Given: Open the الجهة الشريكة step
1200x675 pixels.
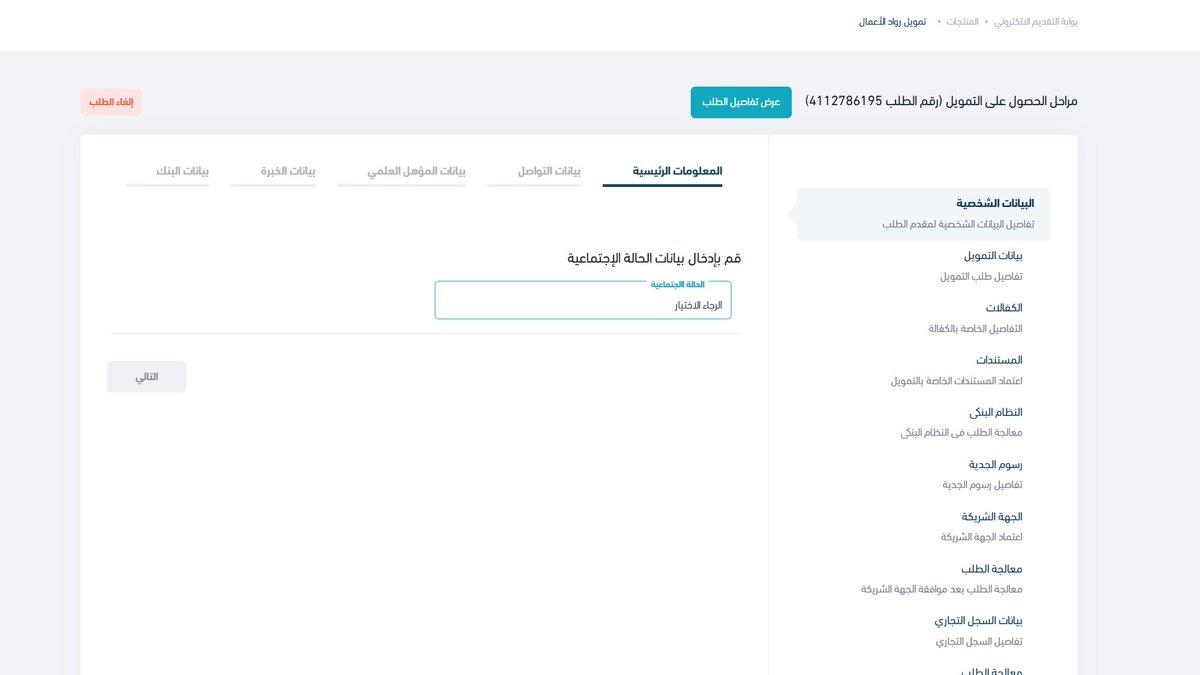Looking at the screenshot, I should [x=994, y=516].
